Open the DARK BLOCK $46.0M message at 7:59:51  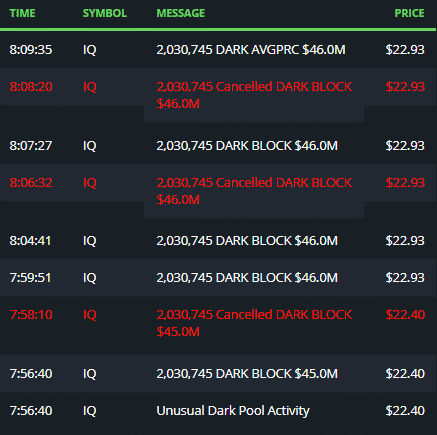coord(247,278)
